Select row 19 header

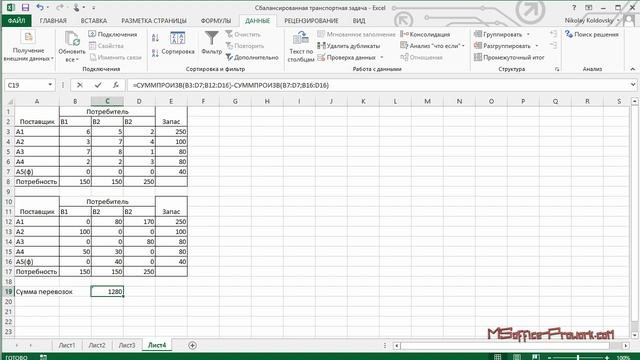coord(8,291)
